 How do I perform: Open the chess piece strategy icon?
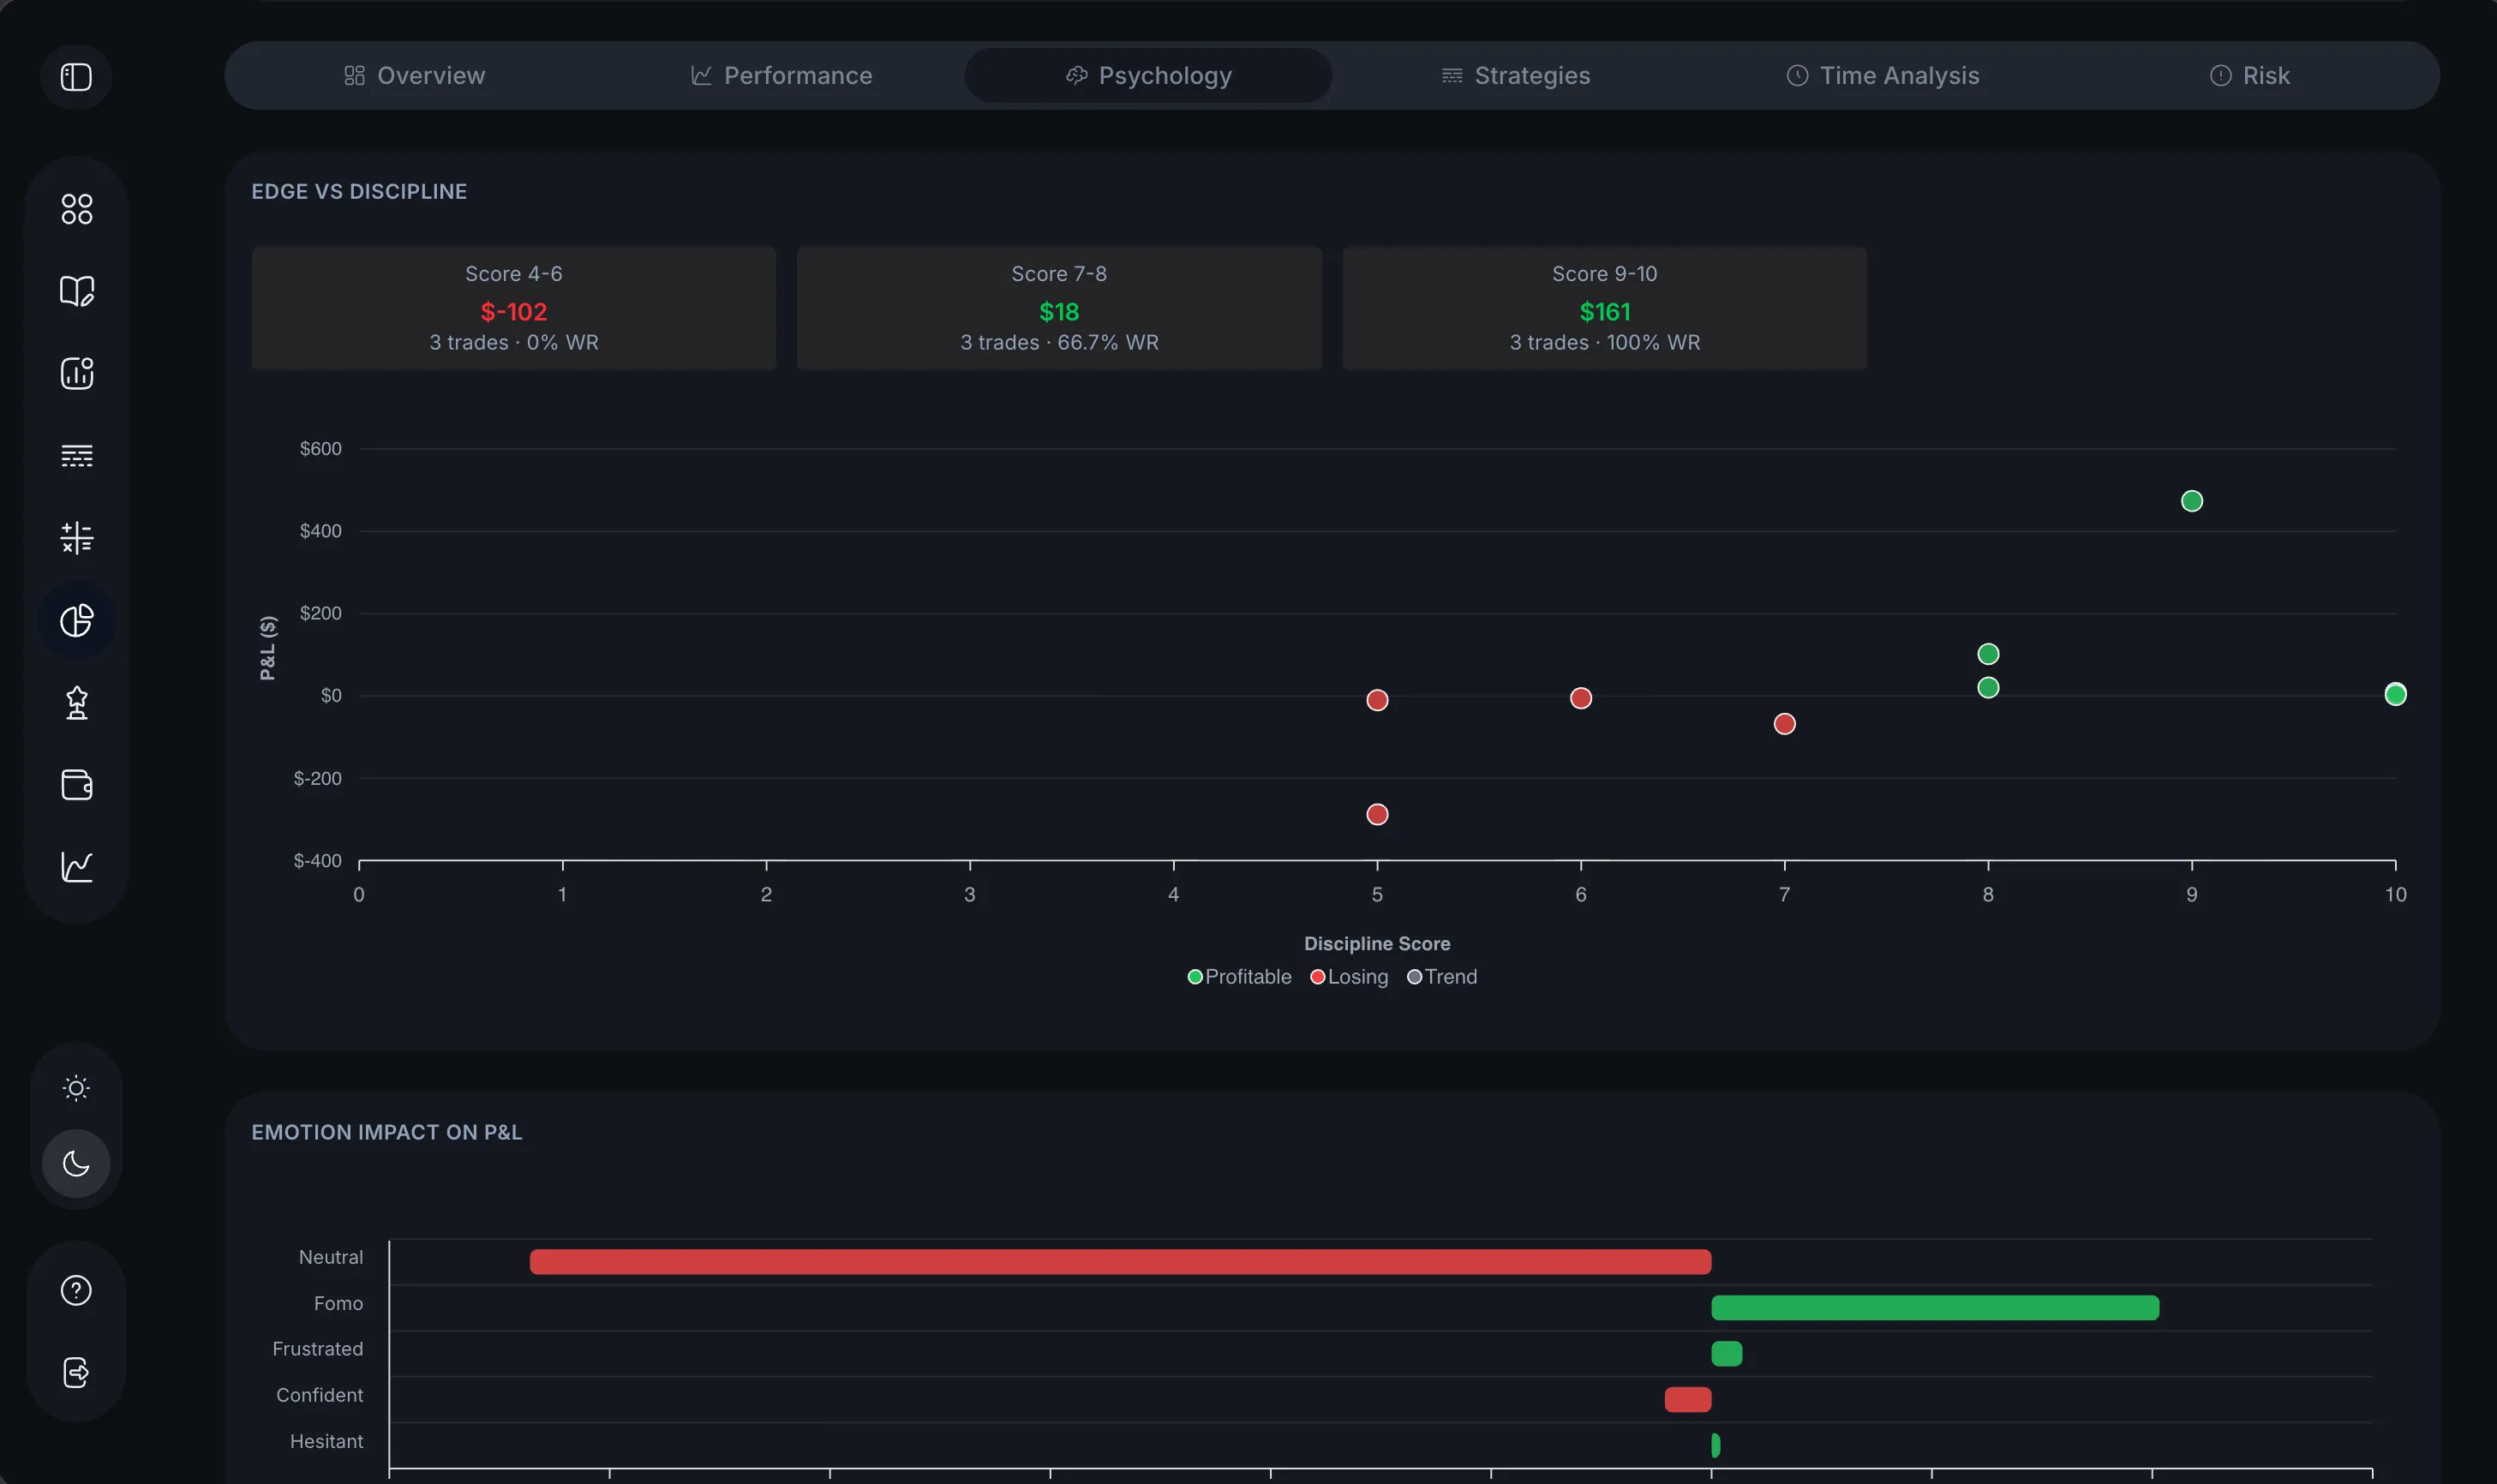point(76,702)
